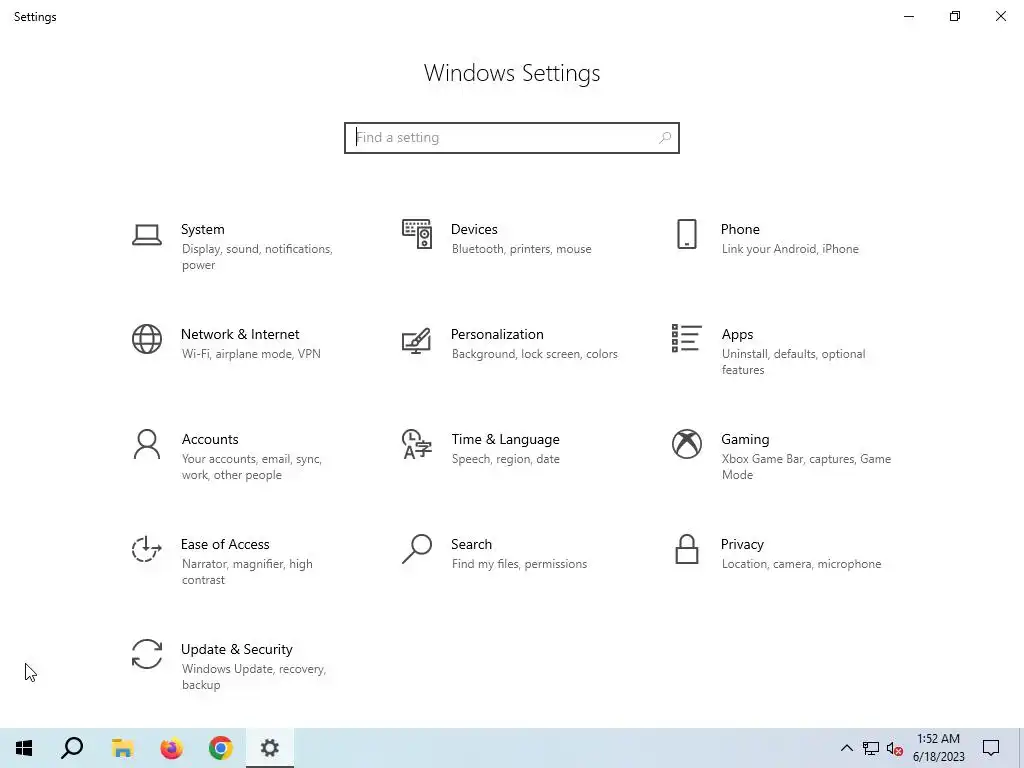Click 'Wi-Fi, airplane mode, VPN' description
This screenshot has height=768, width=1024.
pyautogui.click(x=251, y=354)
